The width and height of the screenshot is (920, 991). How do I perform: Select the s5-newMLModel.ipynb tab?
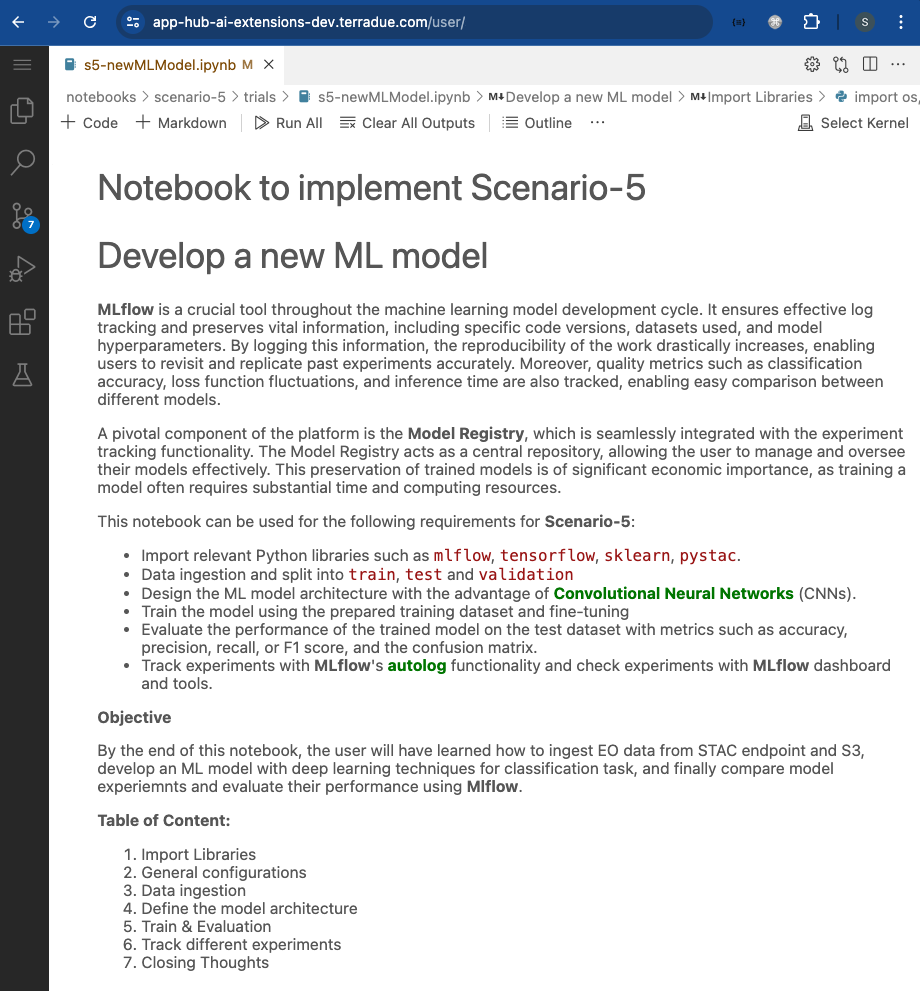pyautogui.click(x=159, y=64)
